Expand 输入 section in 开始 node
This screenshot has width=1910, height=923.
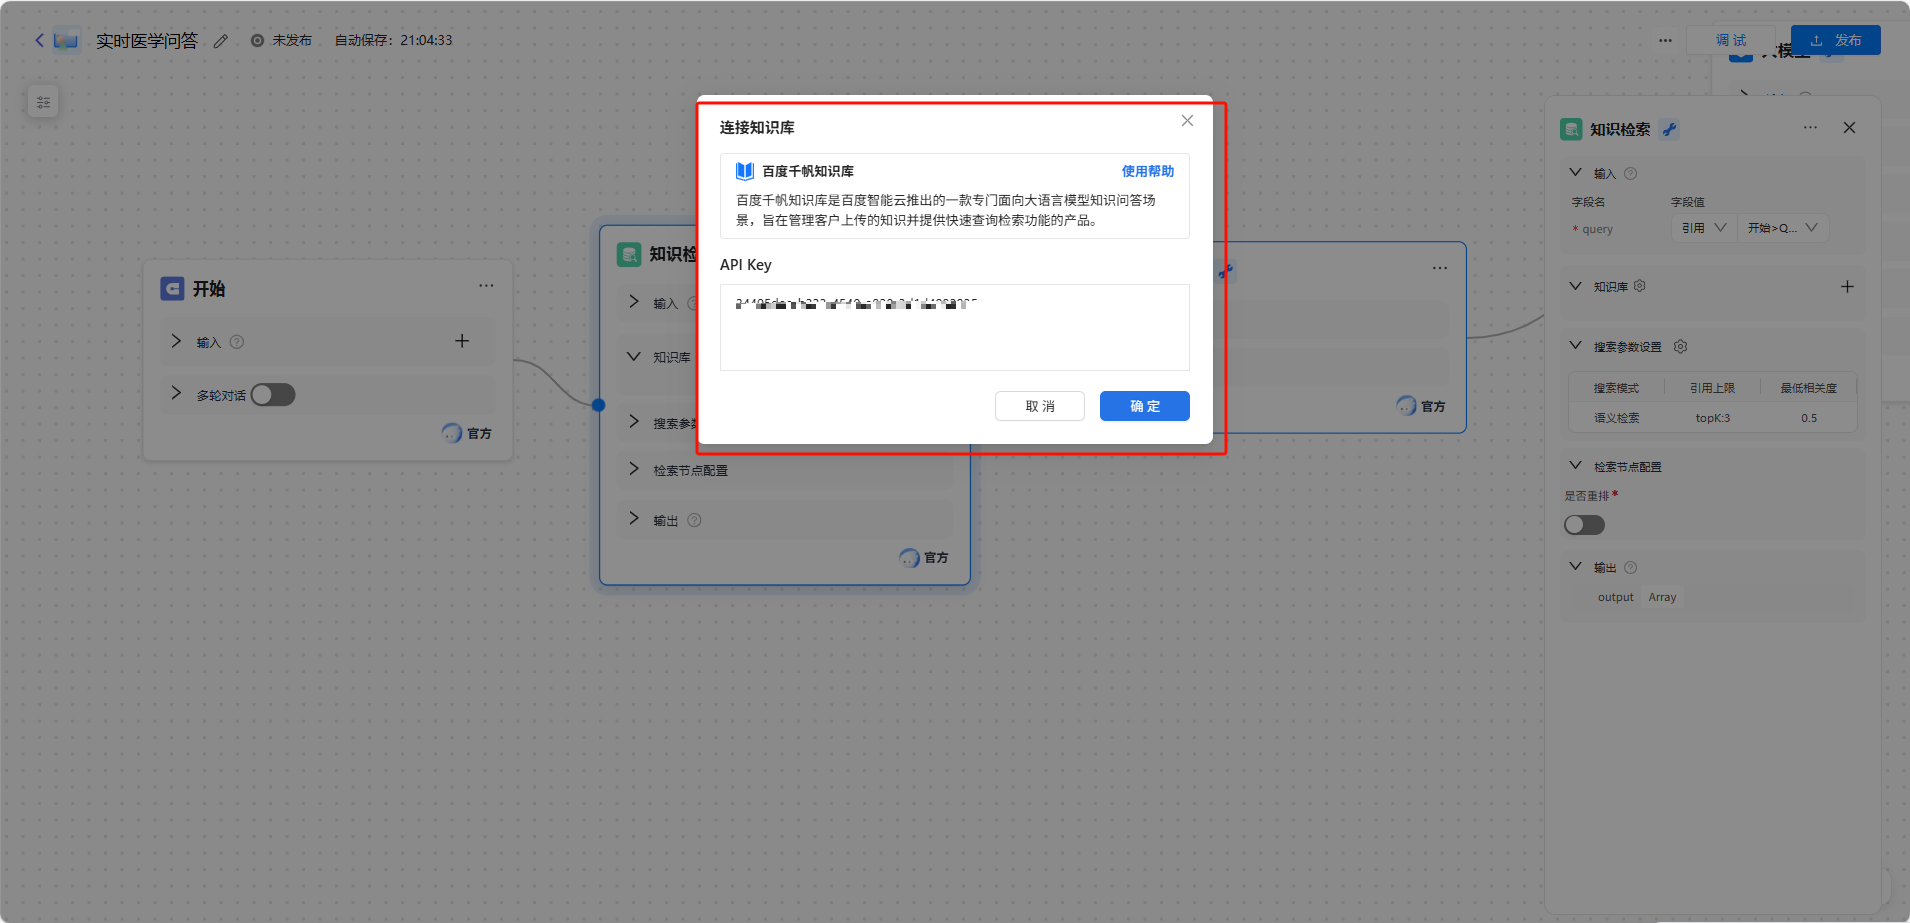[x=177, y=341]
